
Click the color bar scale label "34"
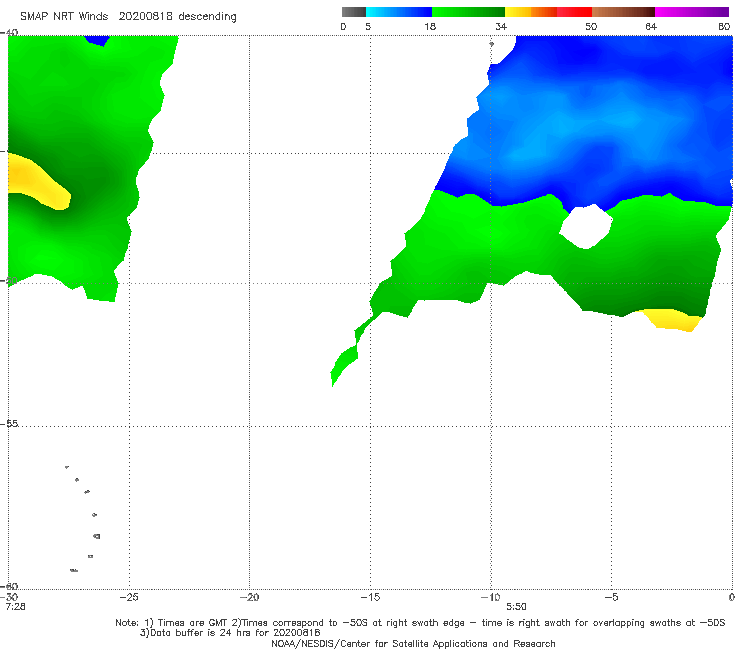click(501, 26)
